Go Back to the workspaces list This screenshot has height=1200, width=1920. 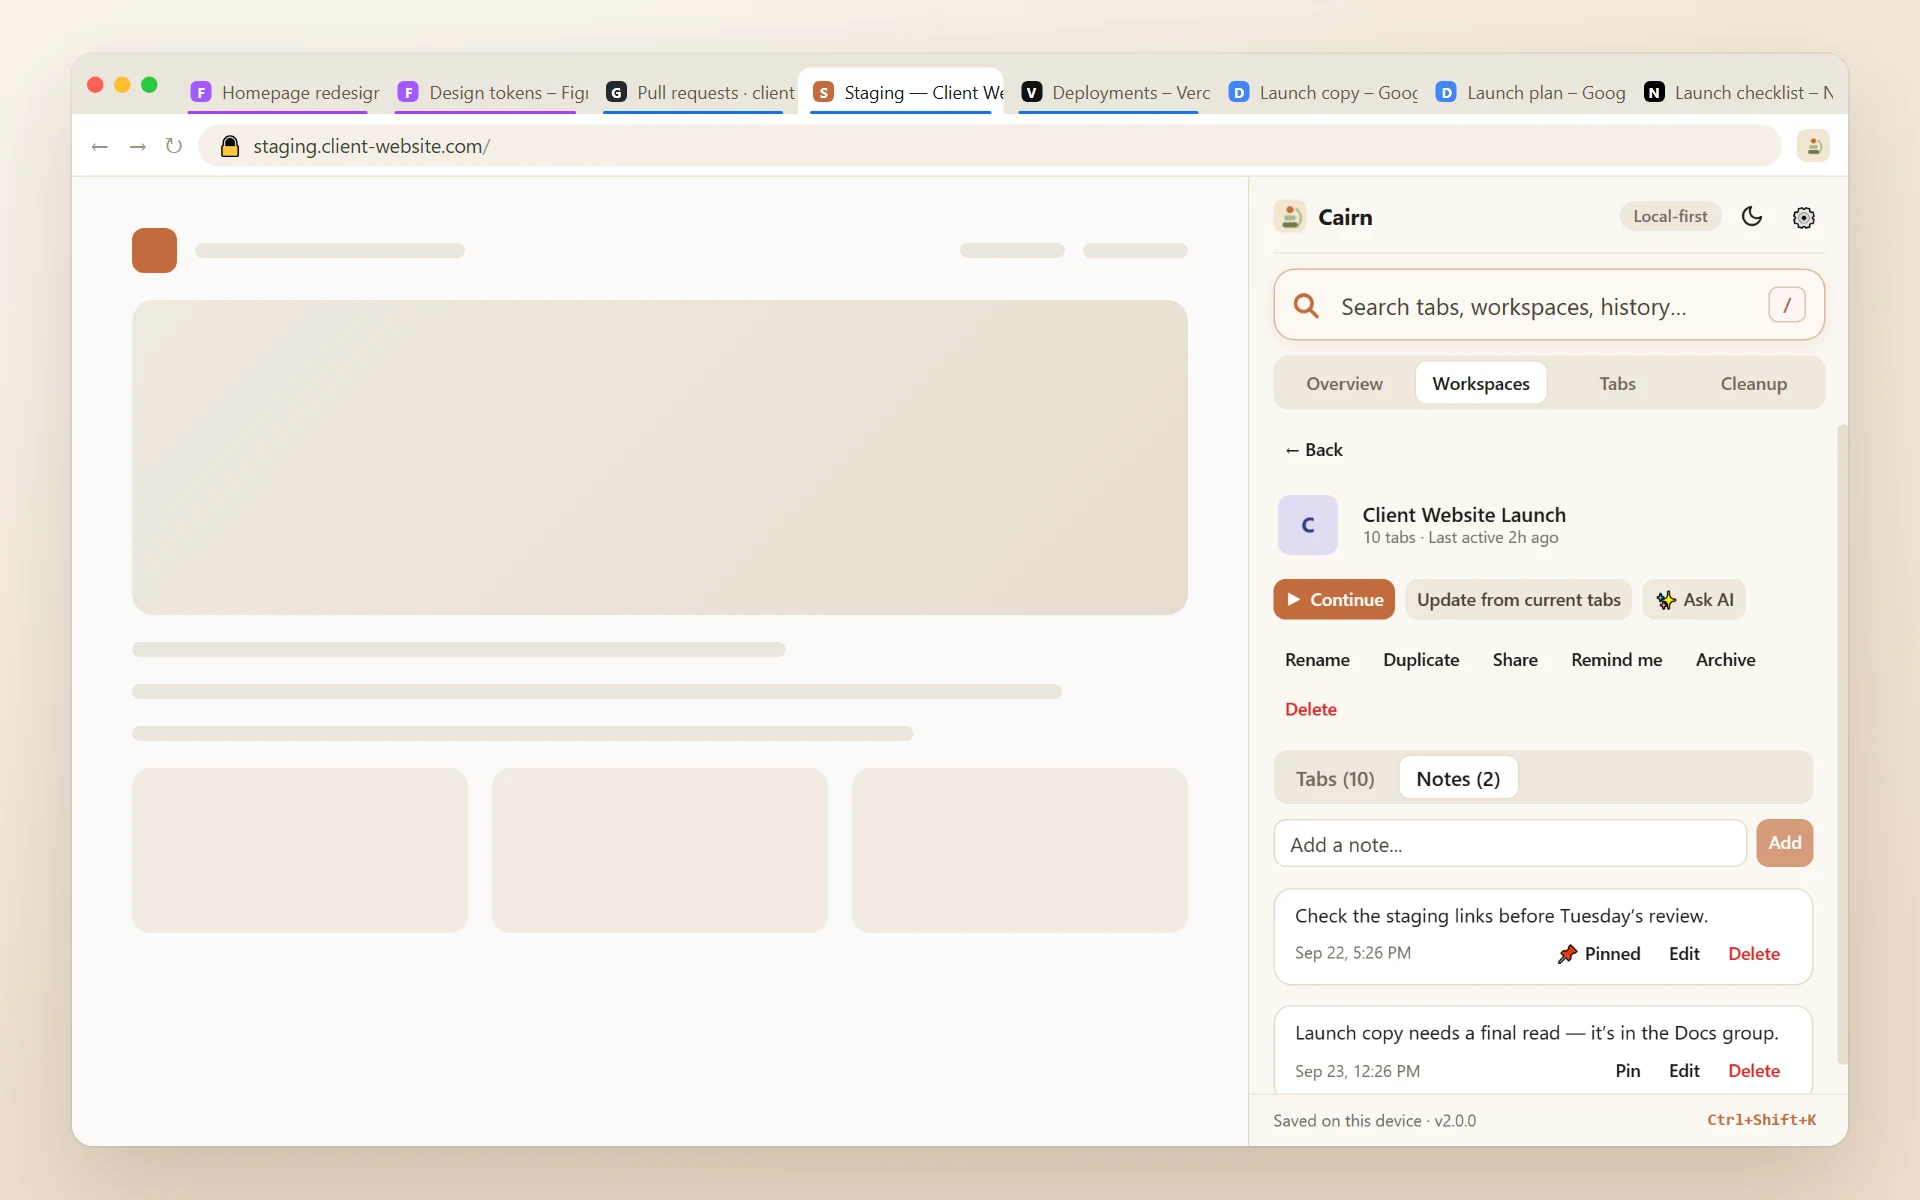(x=1314, y=450)
